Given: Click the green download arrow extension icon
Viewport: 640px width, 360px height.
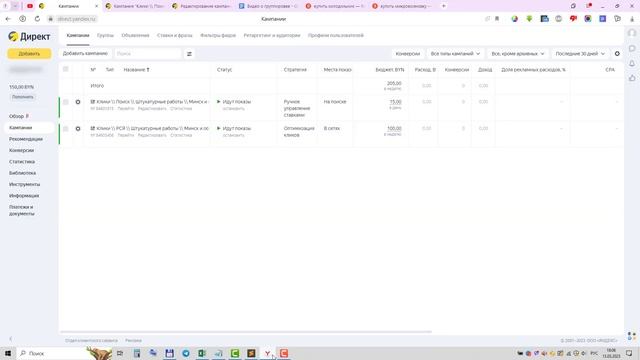Looking at the screenshot, I should click(x=529, y=19).
